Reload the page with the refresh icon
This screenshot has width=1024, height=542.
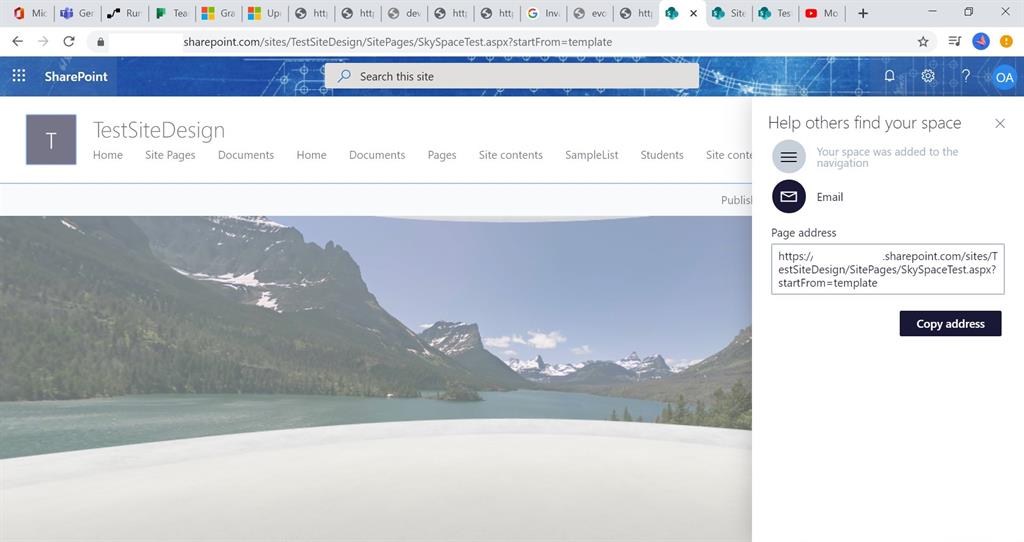click(69, 41)
